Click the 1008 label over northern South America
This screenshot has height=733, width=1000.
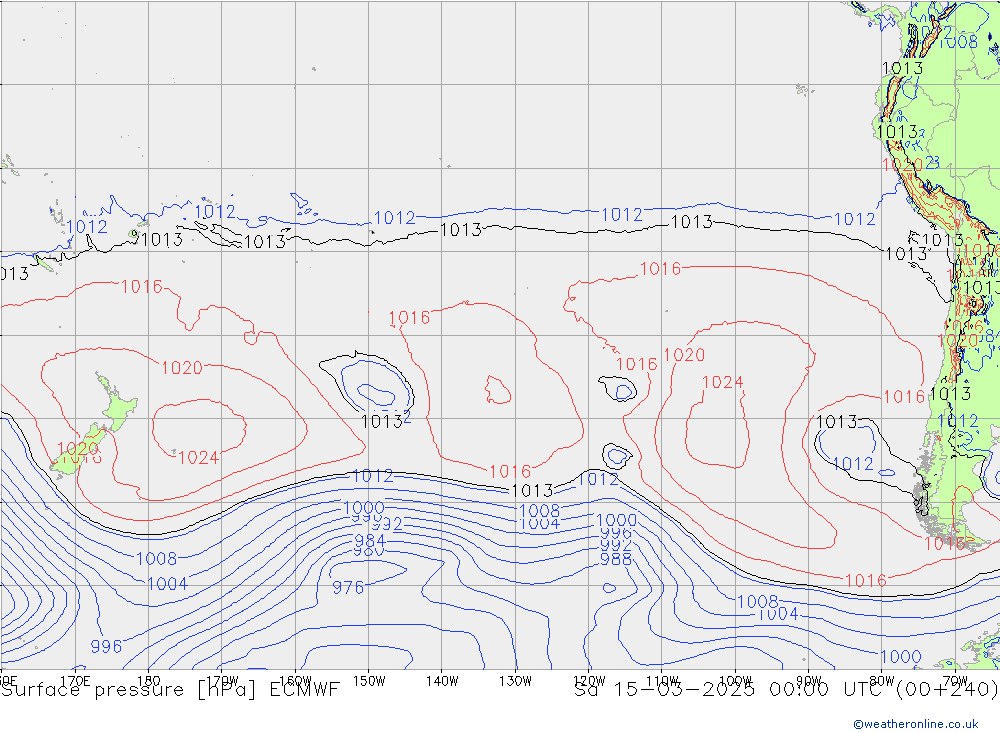tap(957, 42)
